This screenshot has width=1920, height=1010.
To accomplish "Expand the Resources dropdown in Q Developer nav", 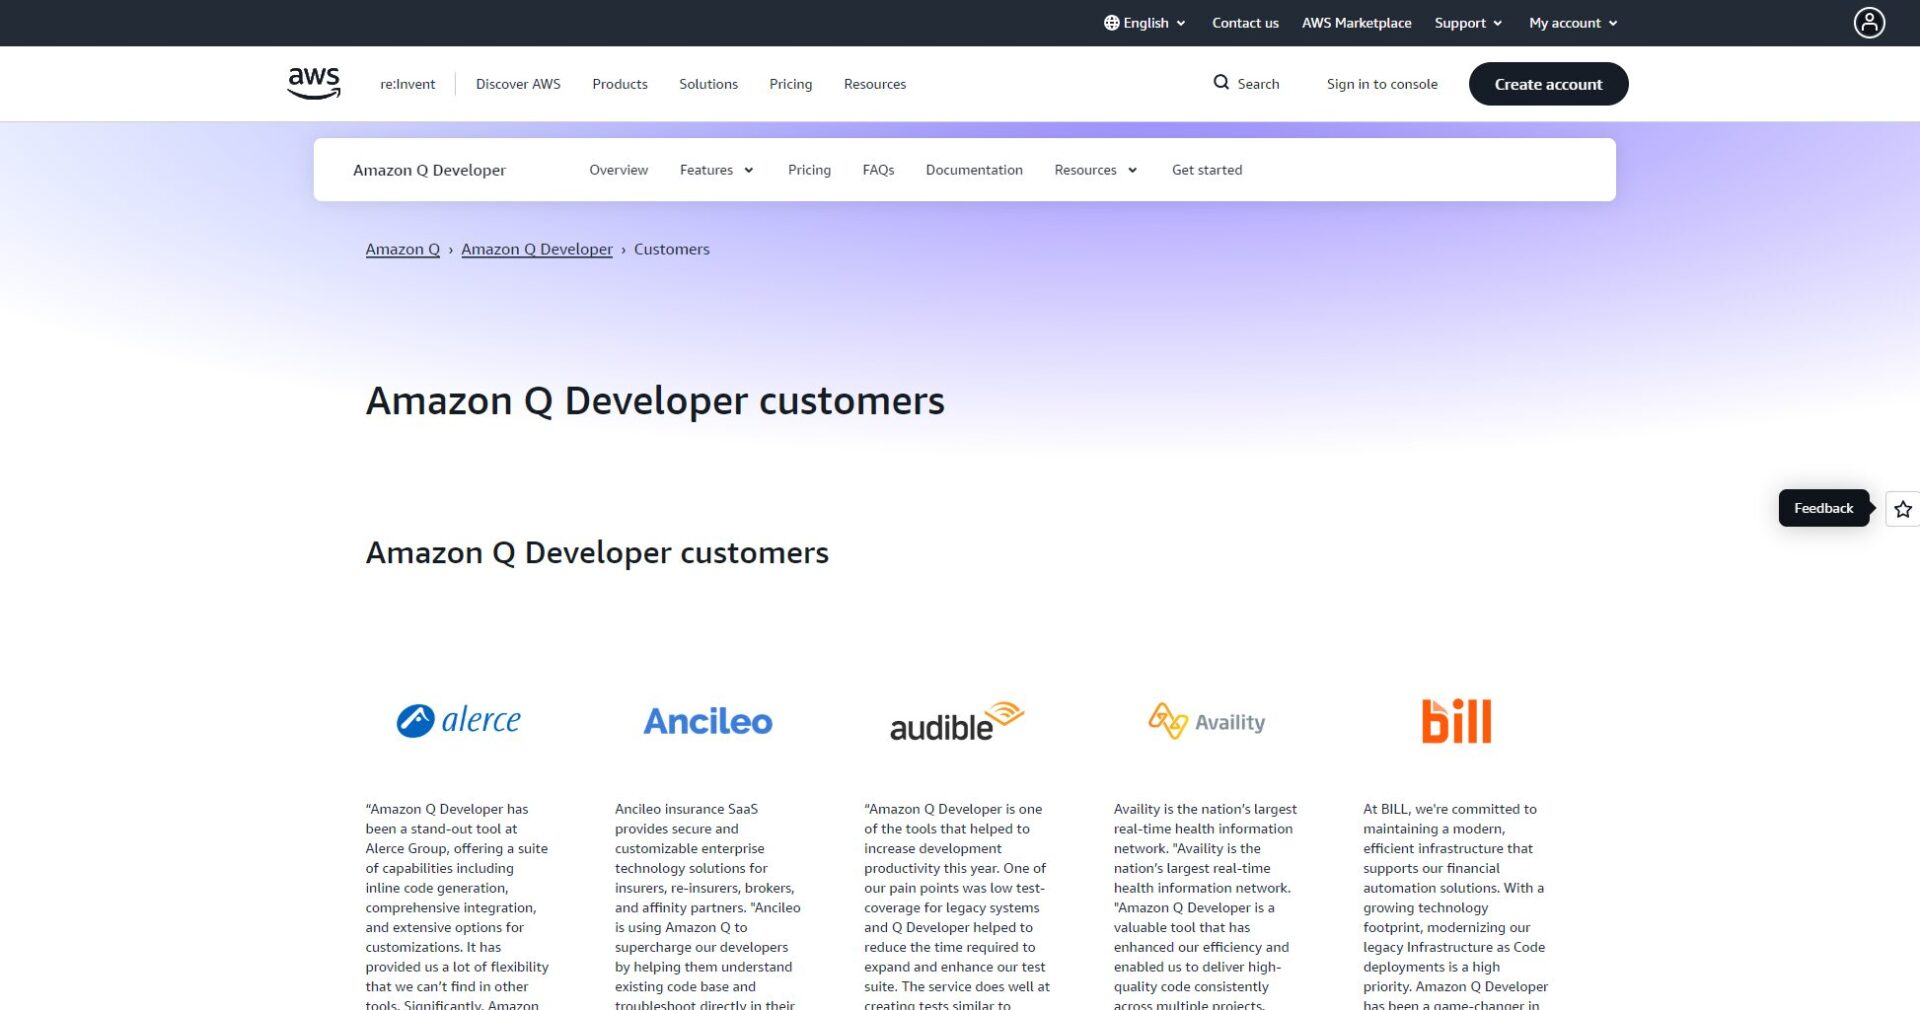I will pyautogui.click(x=1094, y=170).
